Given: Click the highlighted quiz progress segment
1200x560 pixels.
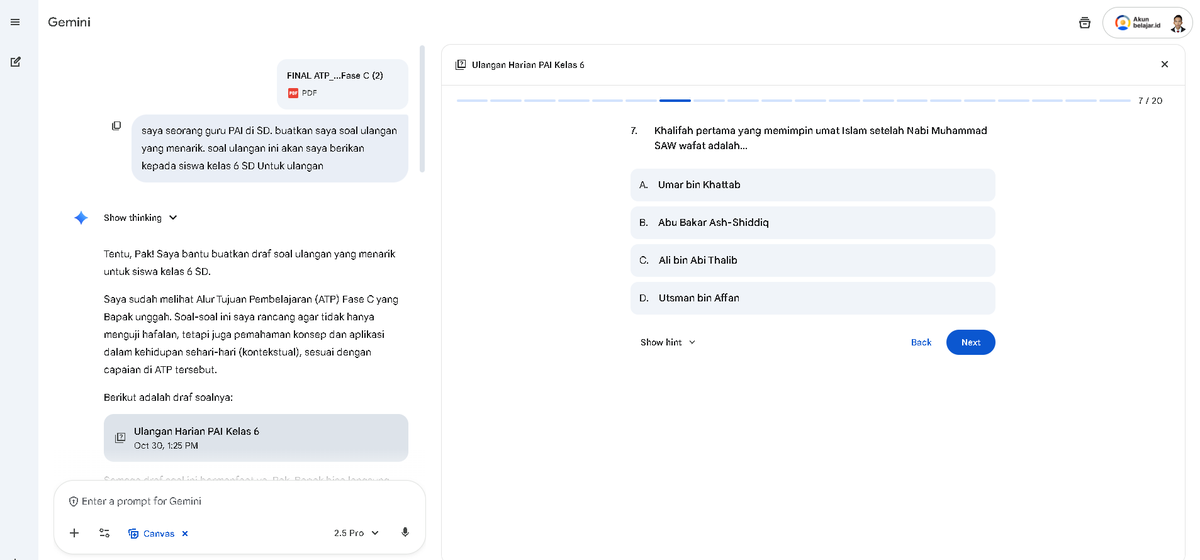Looking at the screenshot, I should 675,101.
